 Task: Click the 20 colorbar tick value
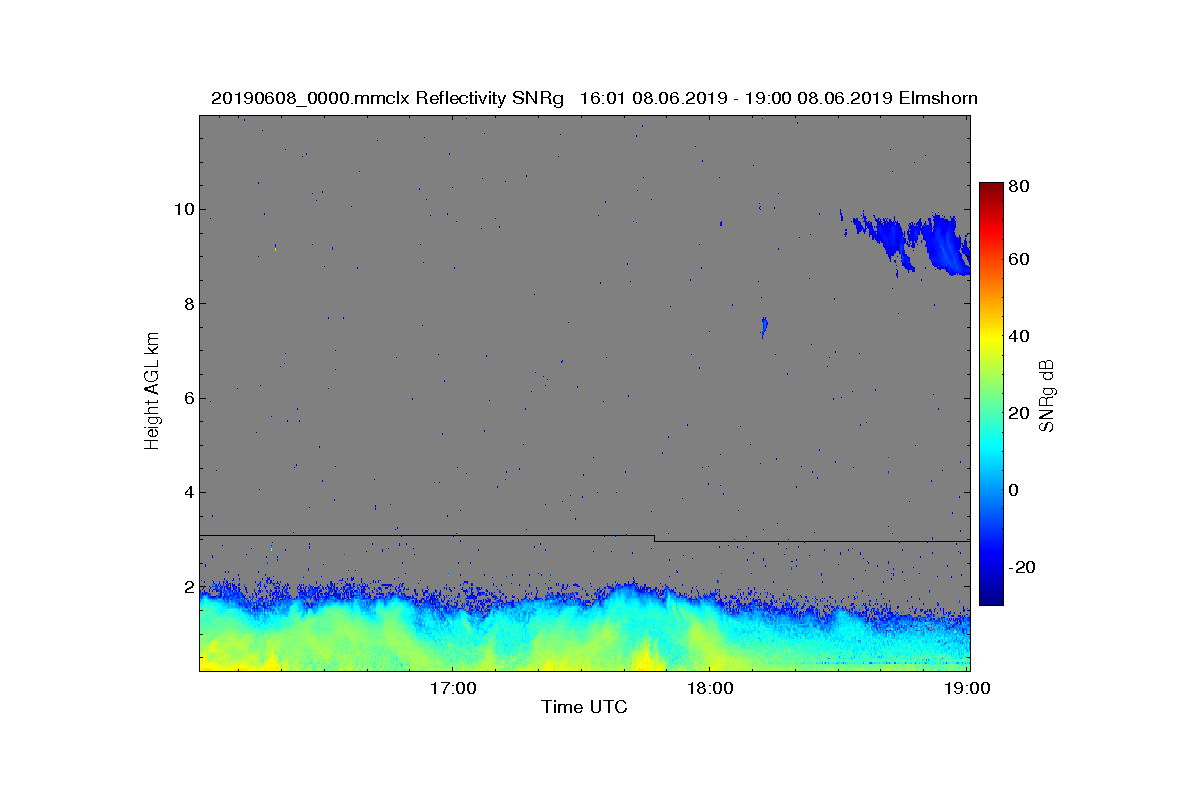[x=1020, y=413]
